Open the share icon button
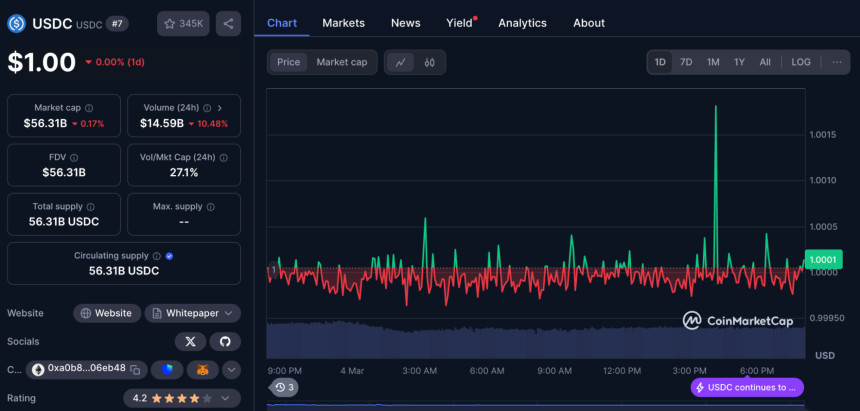The height and width of the screenshot is (411, 860). (x=228, y=24)
